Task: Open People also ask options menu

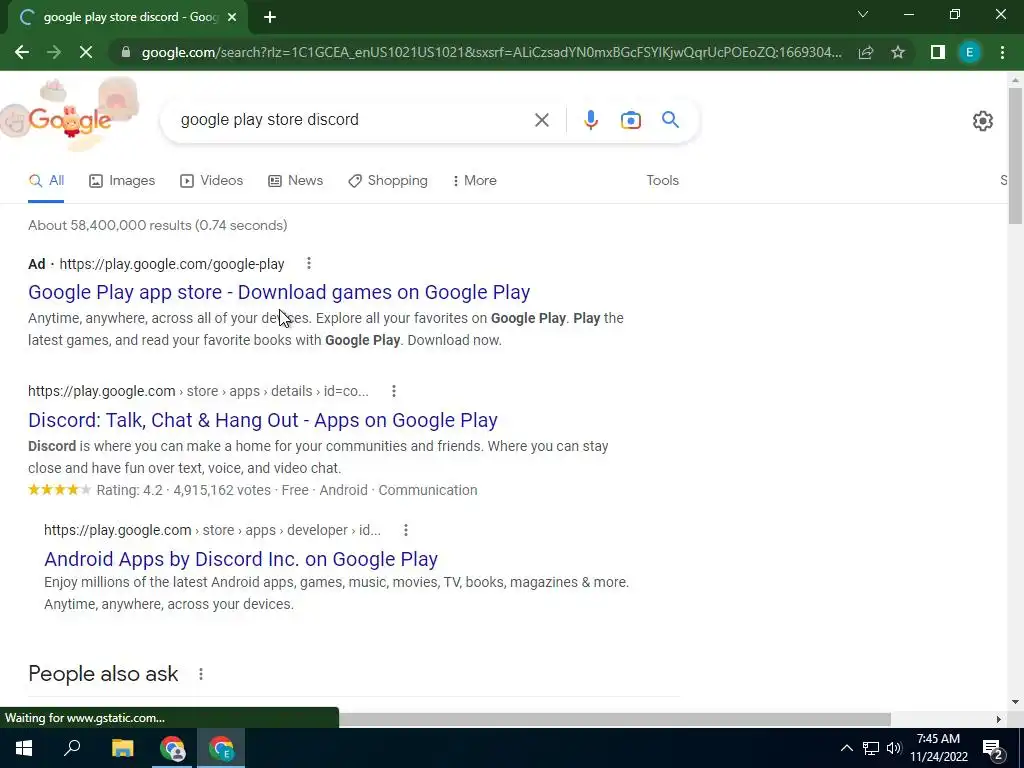Action: click(200, 673)
